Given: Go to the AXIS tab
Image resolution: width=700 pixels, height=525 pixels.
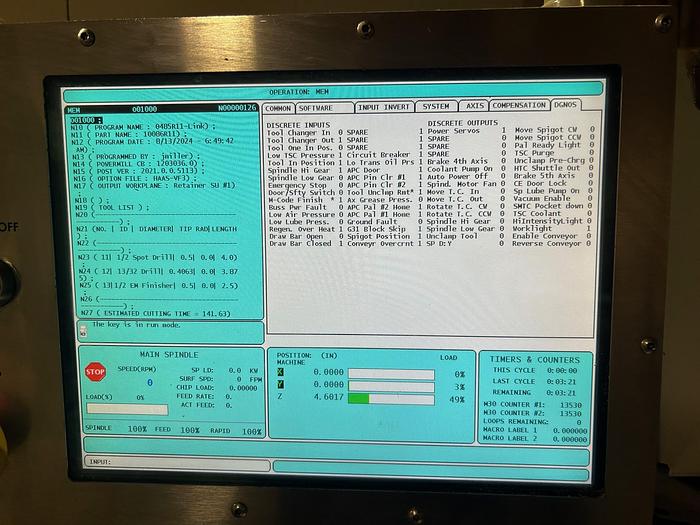Looking at the screenshot, I should click(474, 106).
